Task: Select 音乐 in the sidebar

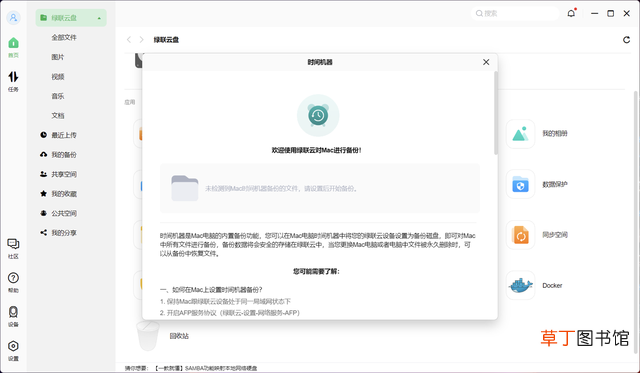Action: point(58,96)
